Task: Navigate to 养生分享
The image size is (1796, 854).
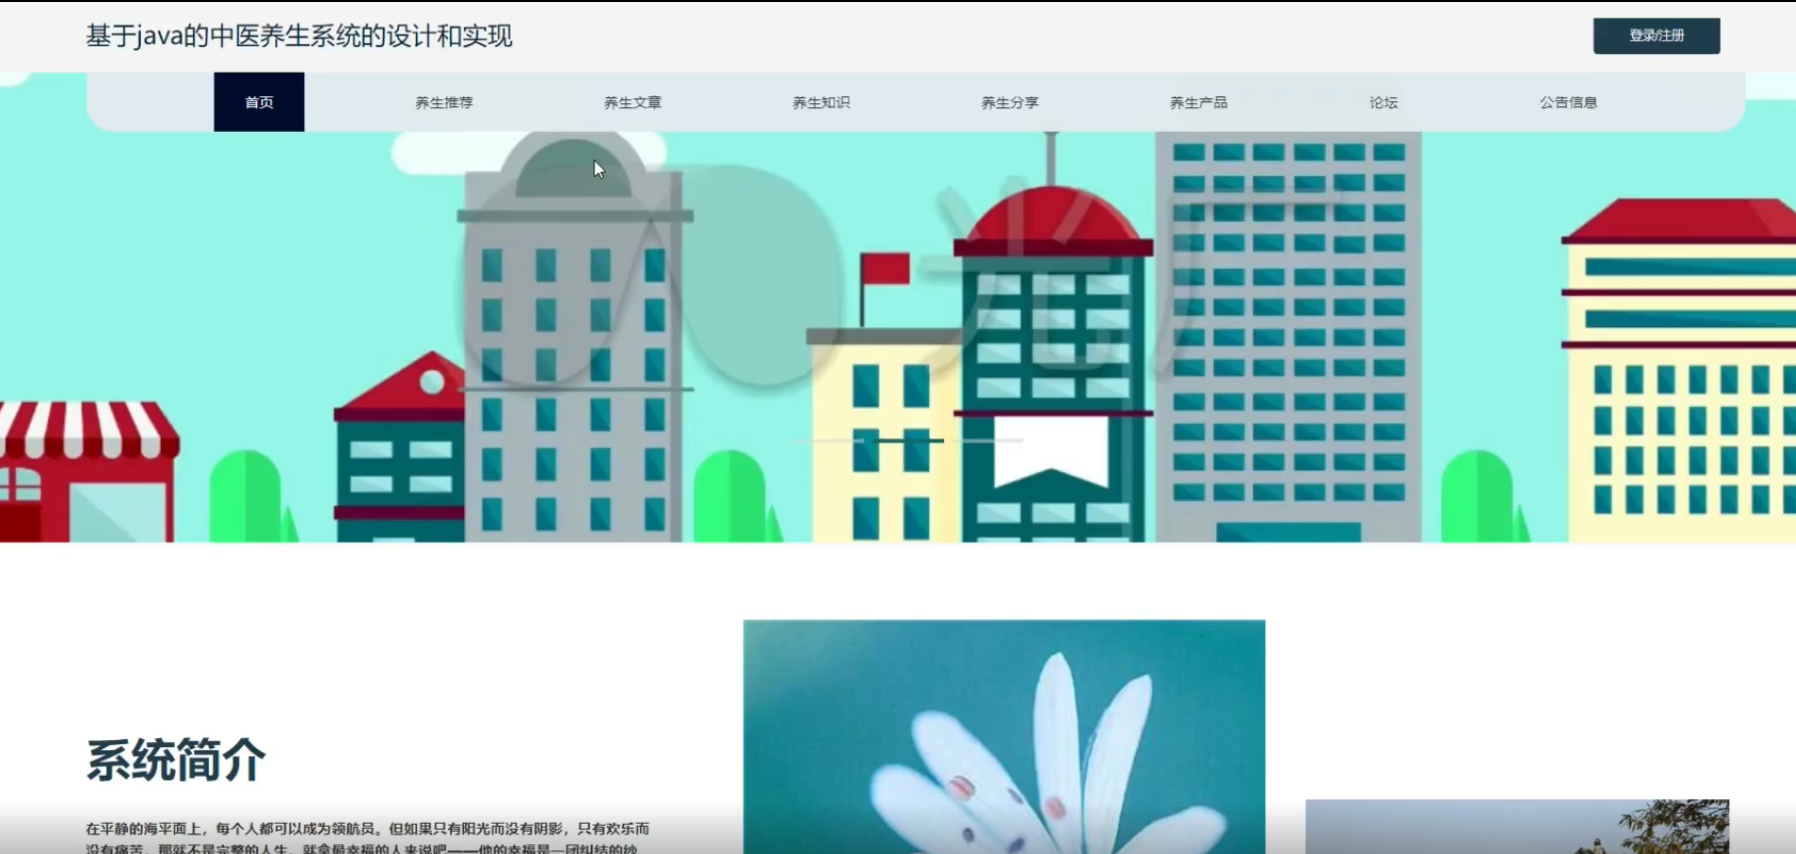Action: (1010, 102)
